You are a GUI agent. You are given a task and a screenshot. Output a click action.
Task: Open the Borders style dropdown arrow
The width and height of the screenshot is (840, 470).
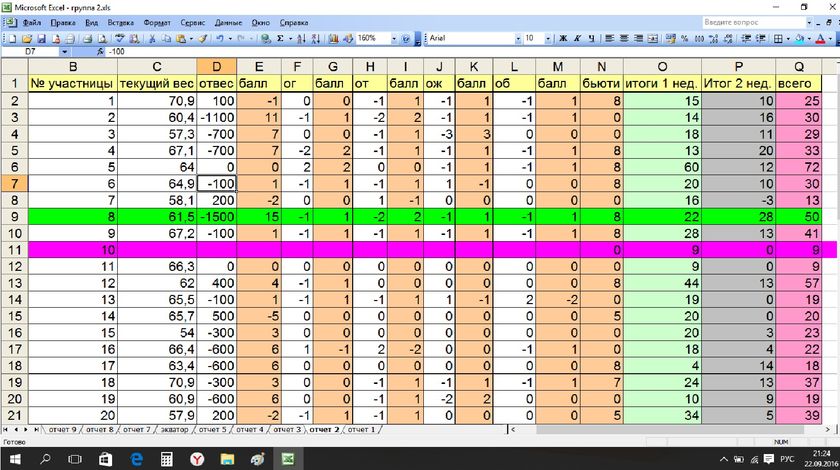click(x=788, y=39)
